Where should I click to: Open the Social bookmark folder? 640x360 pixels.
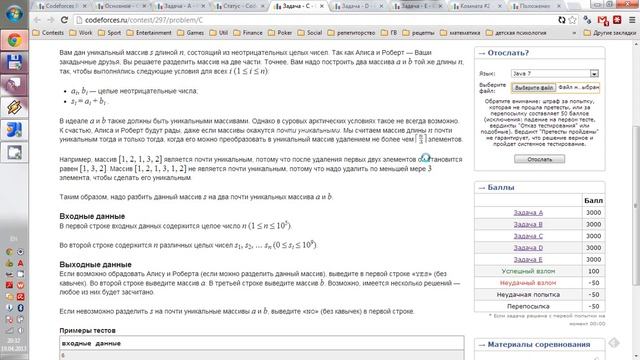pos(310,33)
